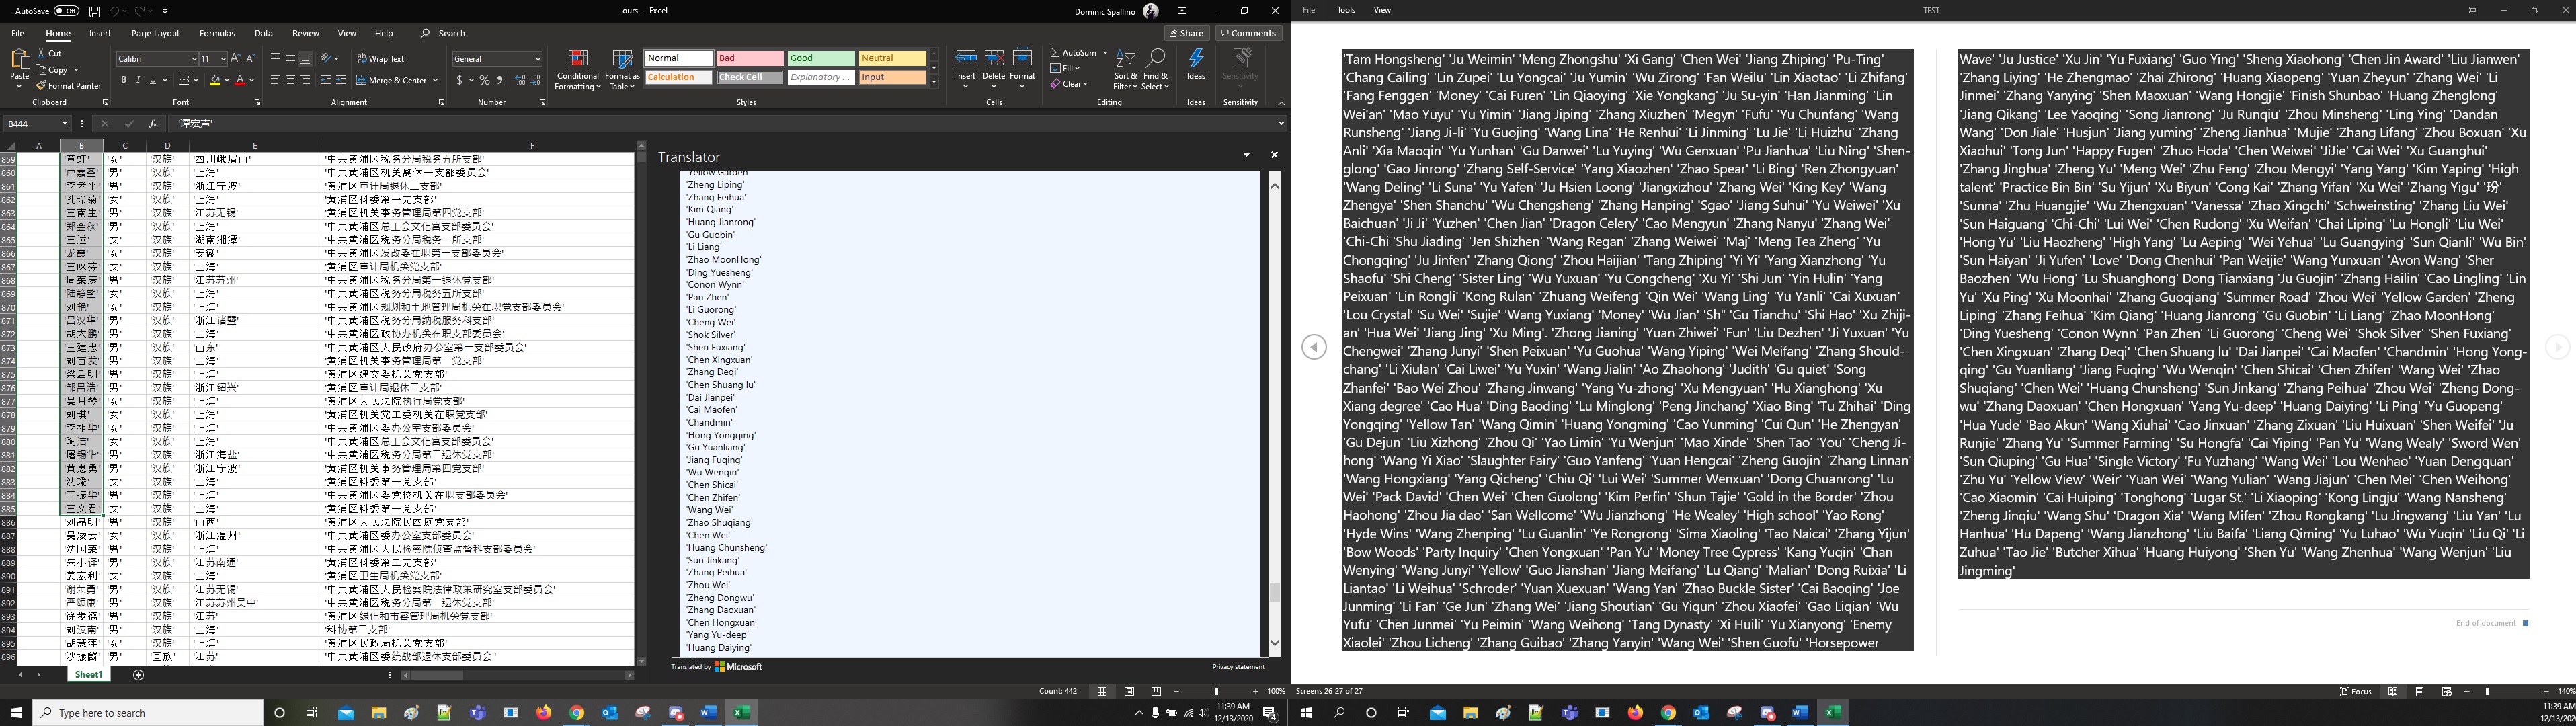Switch to Page Layout view in status bar

click(1129, 691)
